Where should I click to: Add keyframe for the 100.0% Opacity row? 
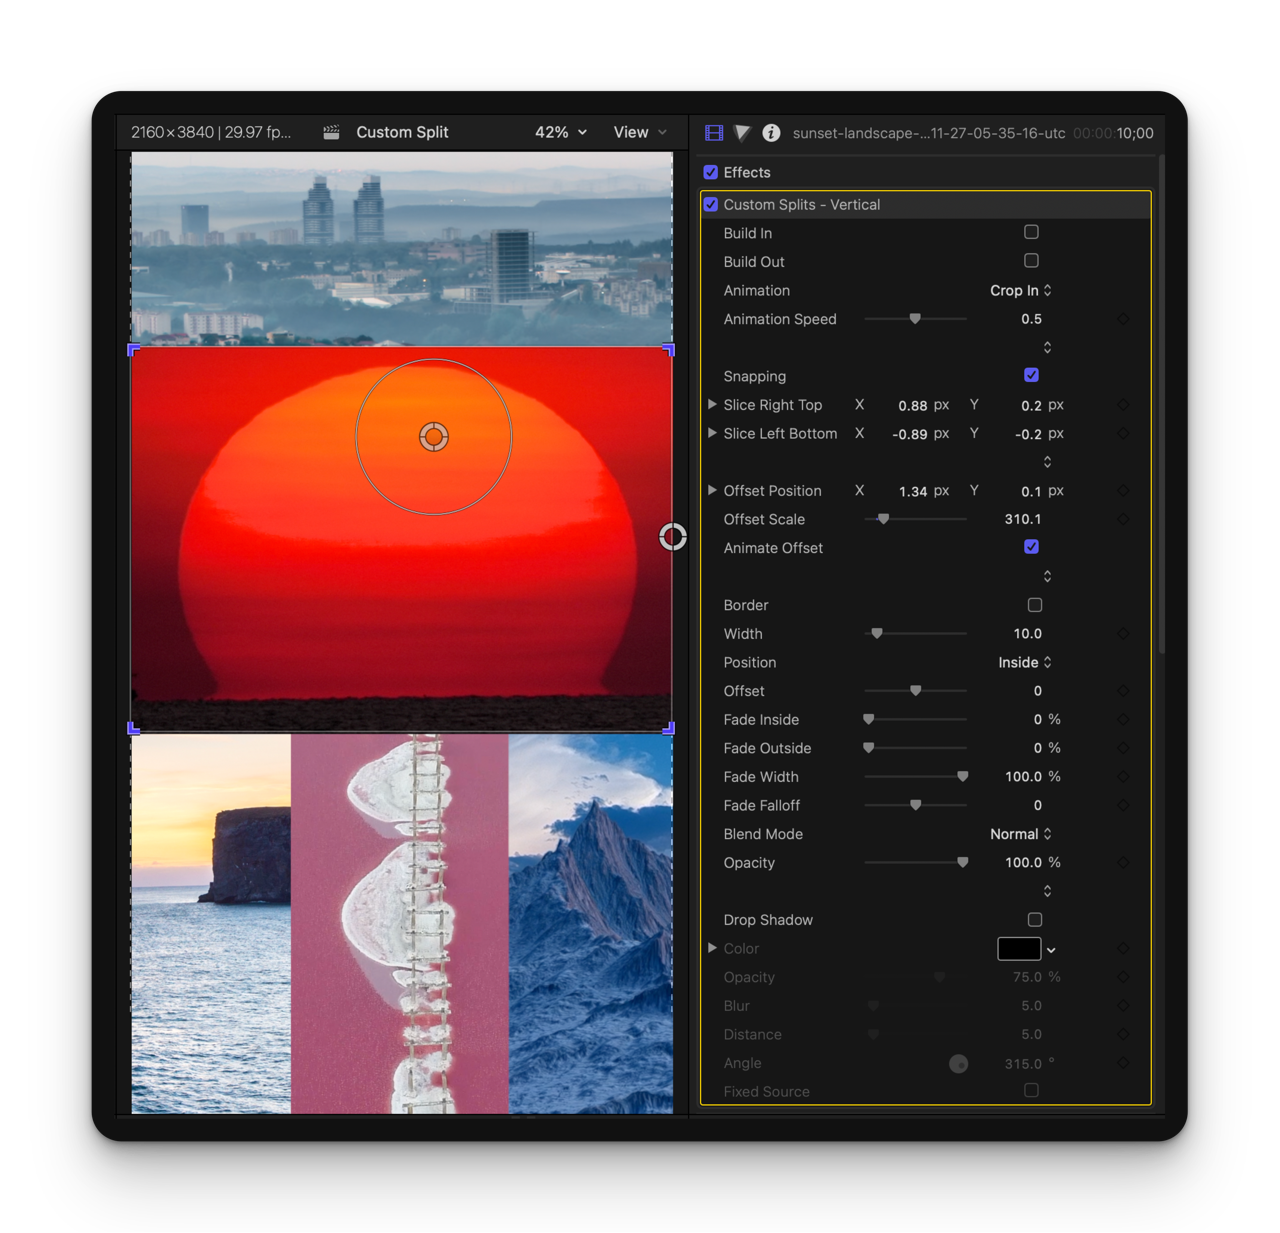1123,863
